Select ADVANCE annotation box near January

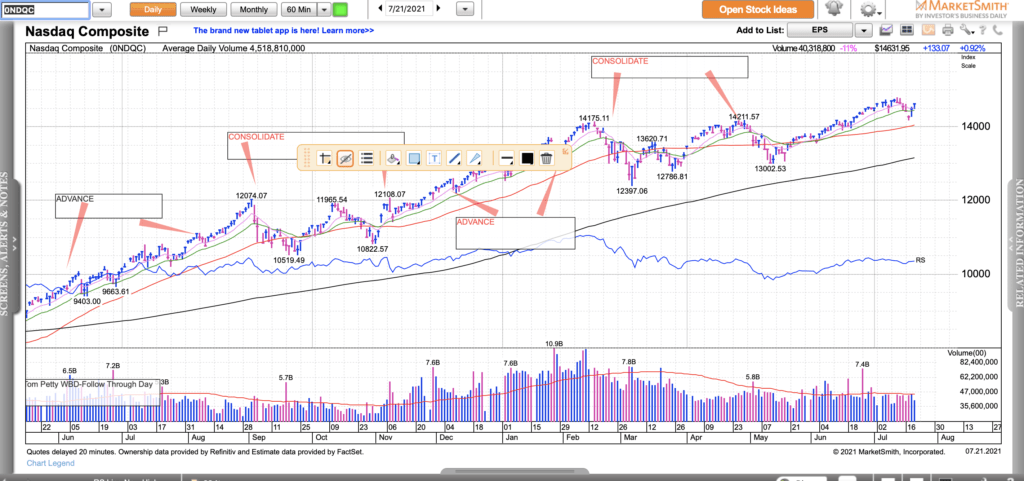click(x=515, y=233)
